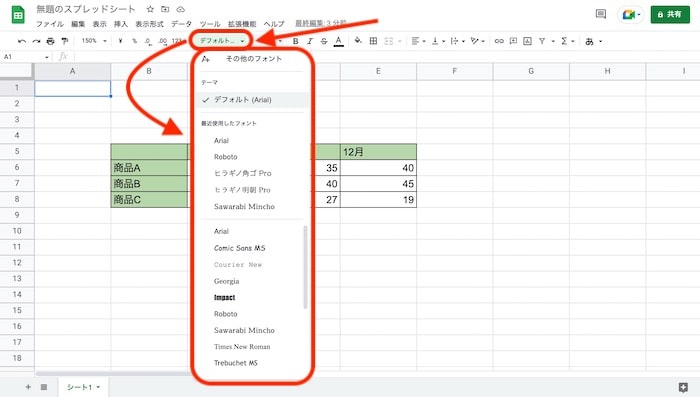Insert a comment
Viewport: 700px width, 397px height.
[x=513, y=41]
